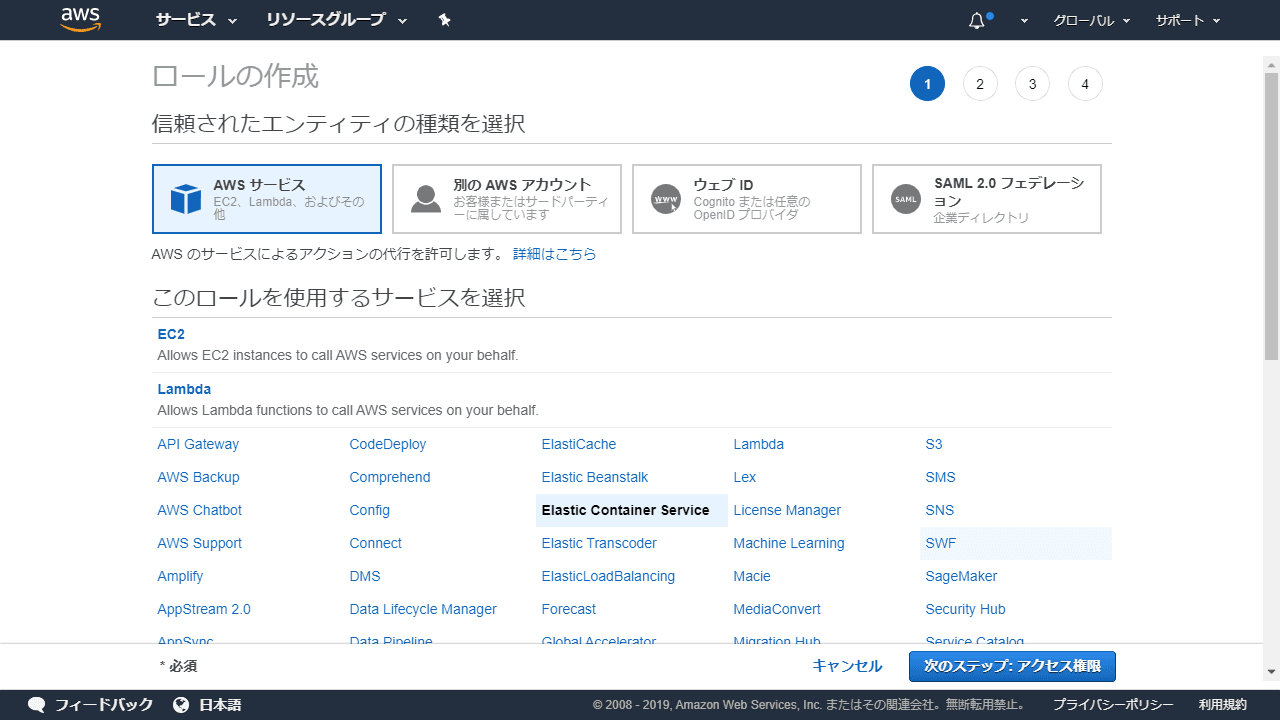Select Machine Learning service
The image size is (1280, 720).
[789, 543]
